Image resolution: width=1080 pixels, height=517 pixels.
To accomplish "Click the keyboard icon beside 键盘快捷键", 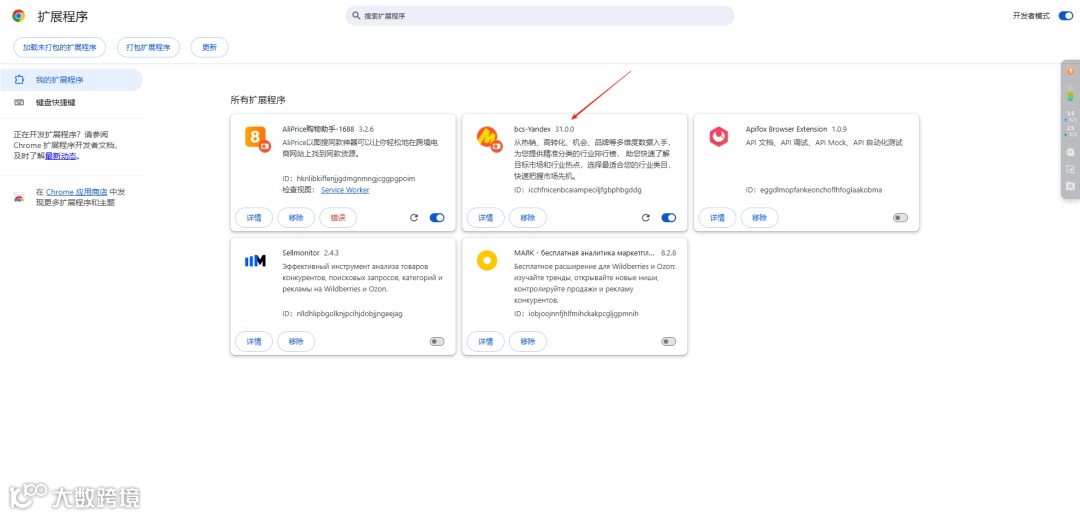I will (19, 103).
